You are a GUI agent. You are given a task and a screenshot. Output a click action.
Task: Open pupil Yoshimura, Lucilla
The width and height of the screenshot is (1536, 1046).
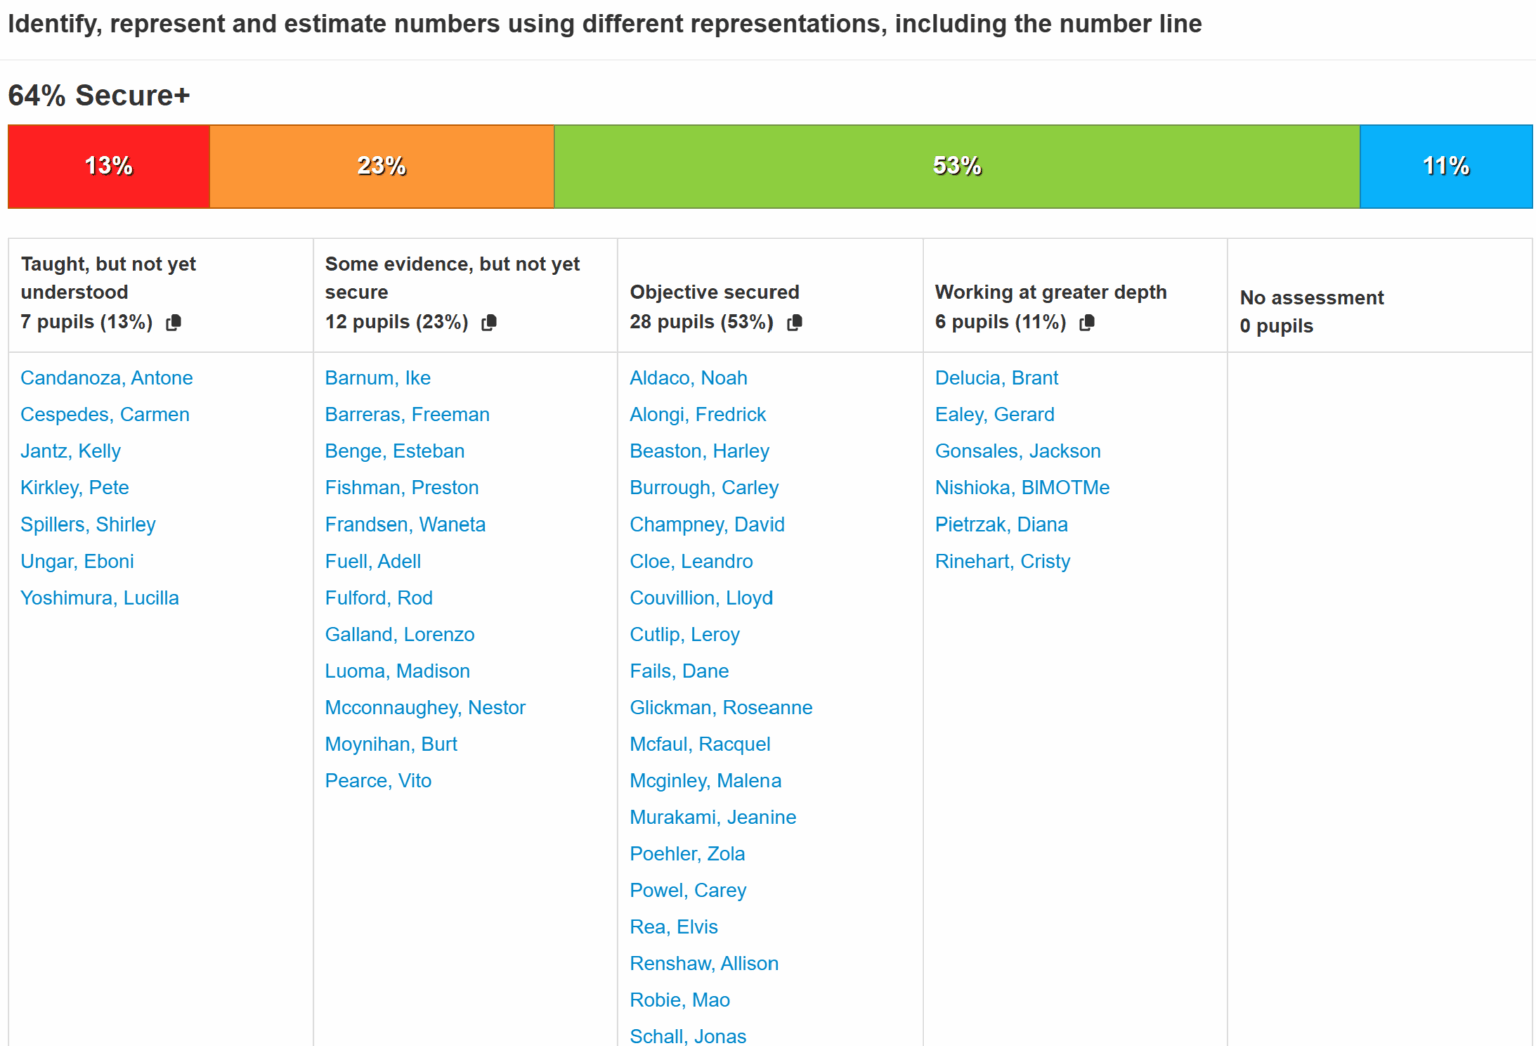[x=100, y=598]
